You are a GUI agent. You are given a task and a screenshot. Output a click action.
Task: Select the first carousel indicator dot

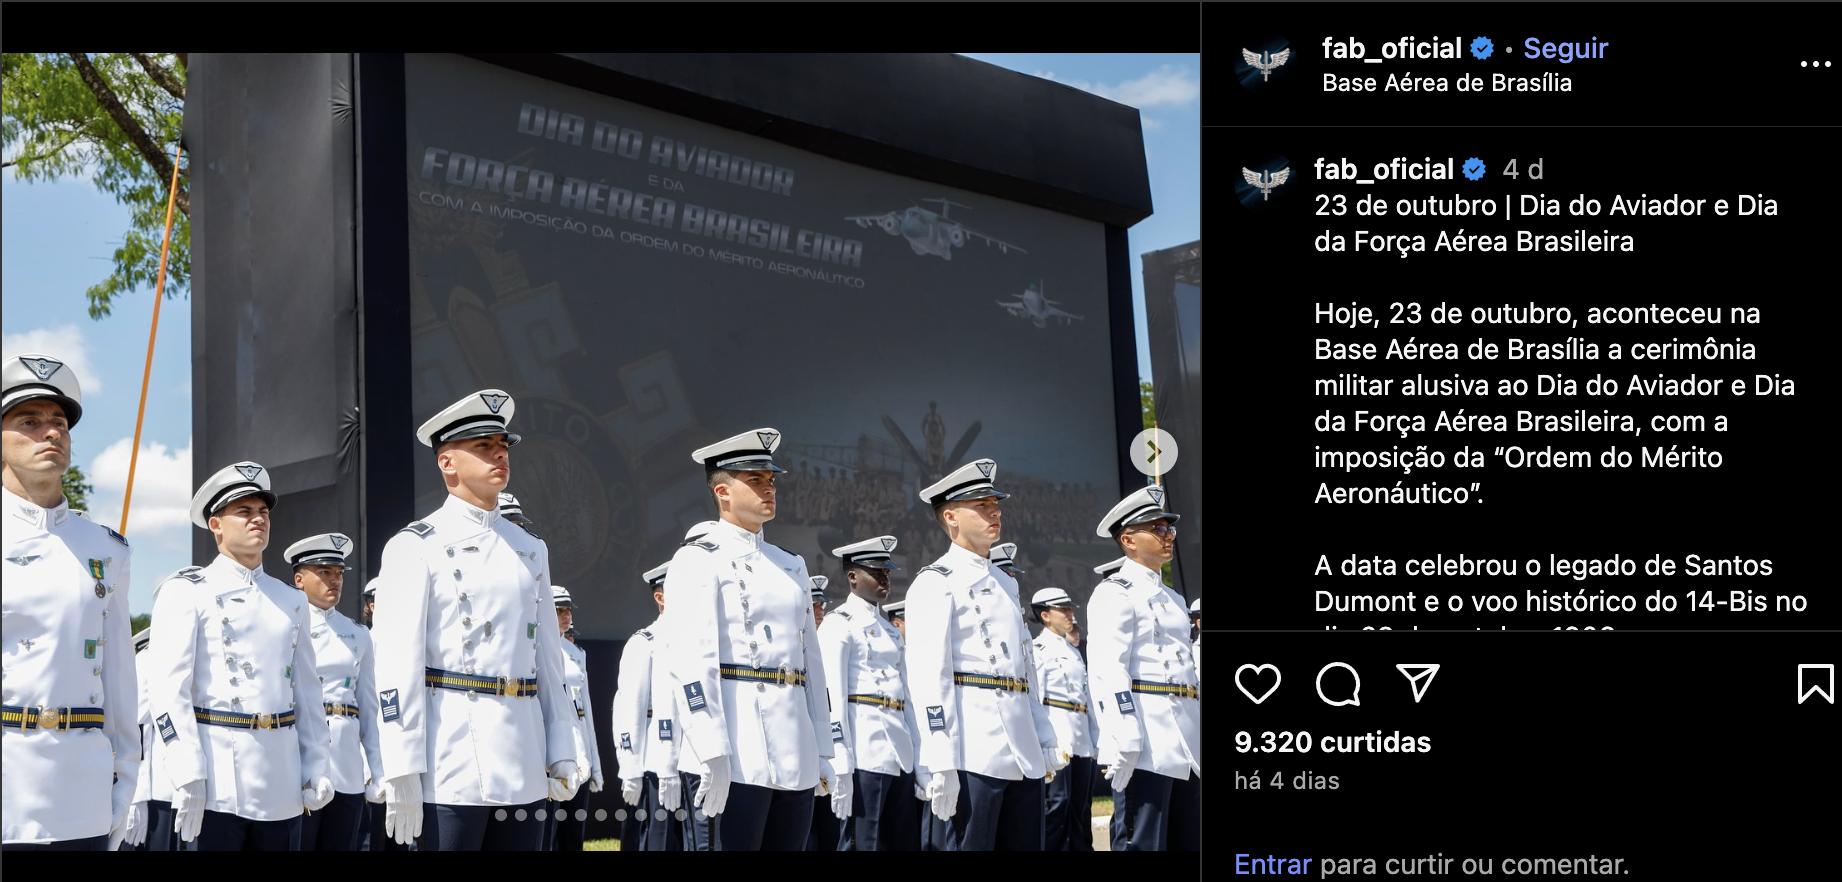click(x=501, y=815)
